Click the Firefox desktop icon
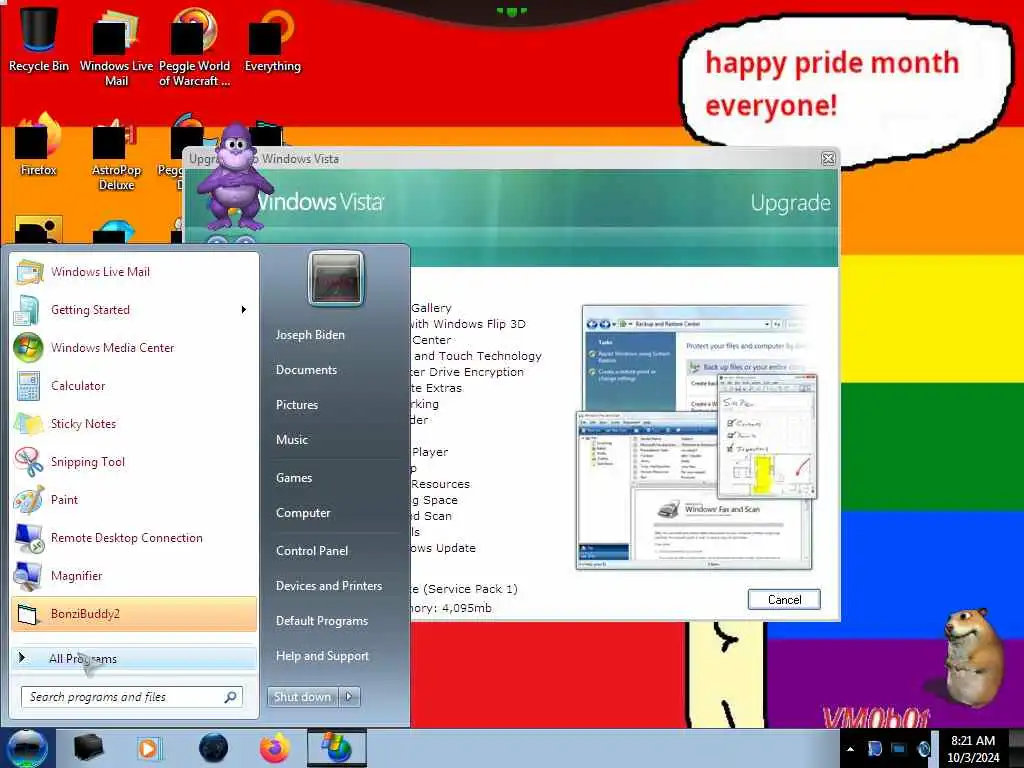 click(x=39, y=145)
